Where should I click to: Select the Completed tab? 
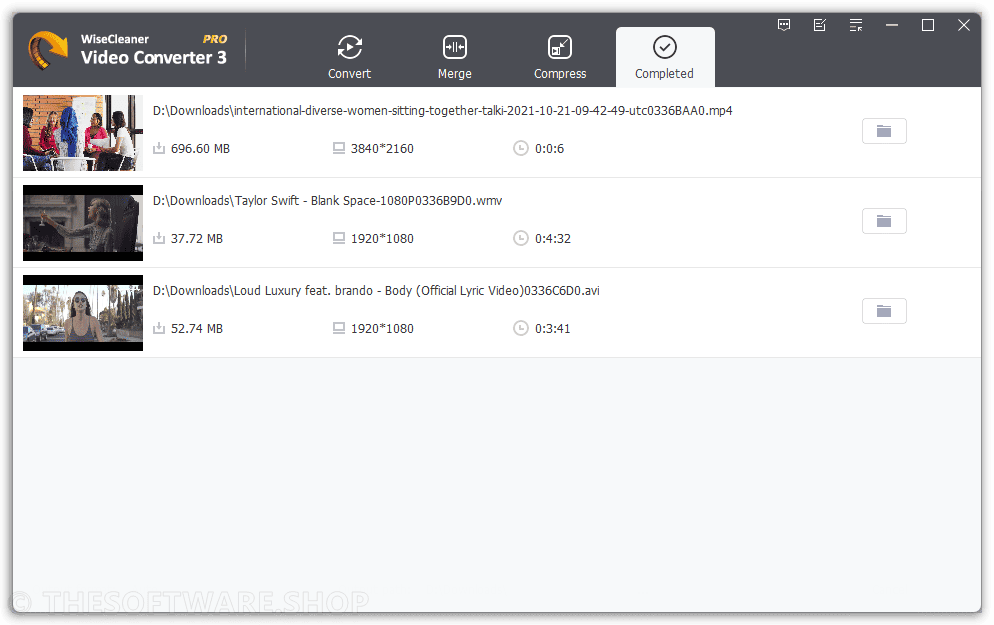pyautogui.click(x=665, y=57)
